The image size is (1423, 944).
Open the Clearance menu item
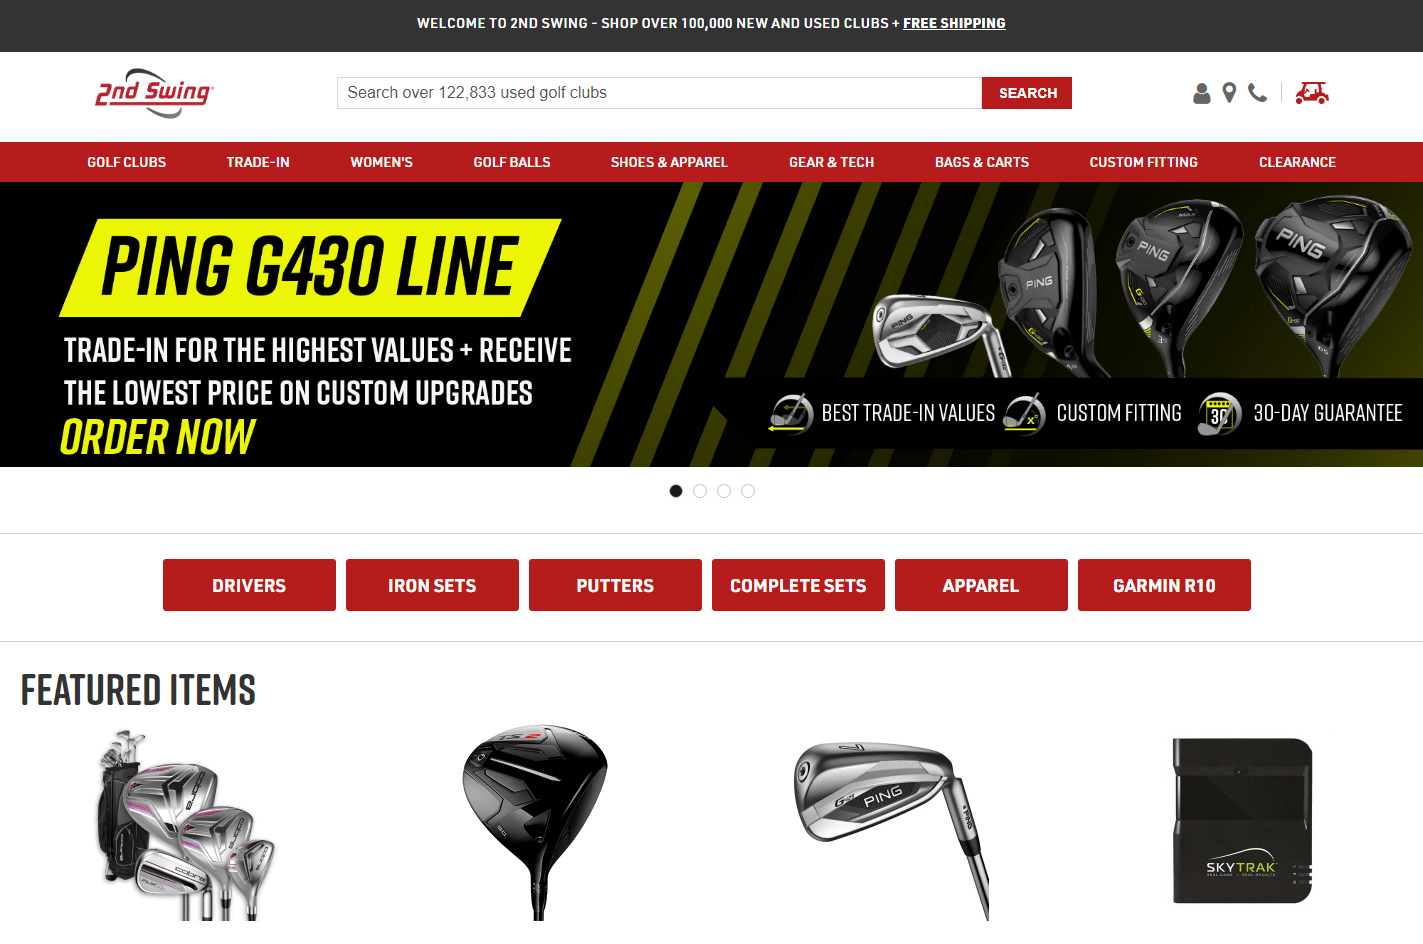[x=1297, y=162]
